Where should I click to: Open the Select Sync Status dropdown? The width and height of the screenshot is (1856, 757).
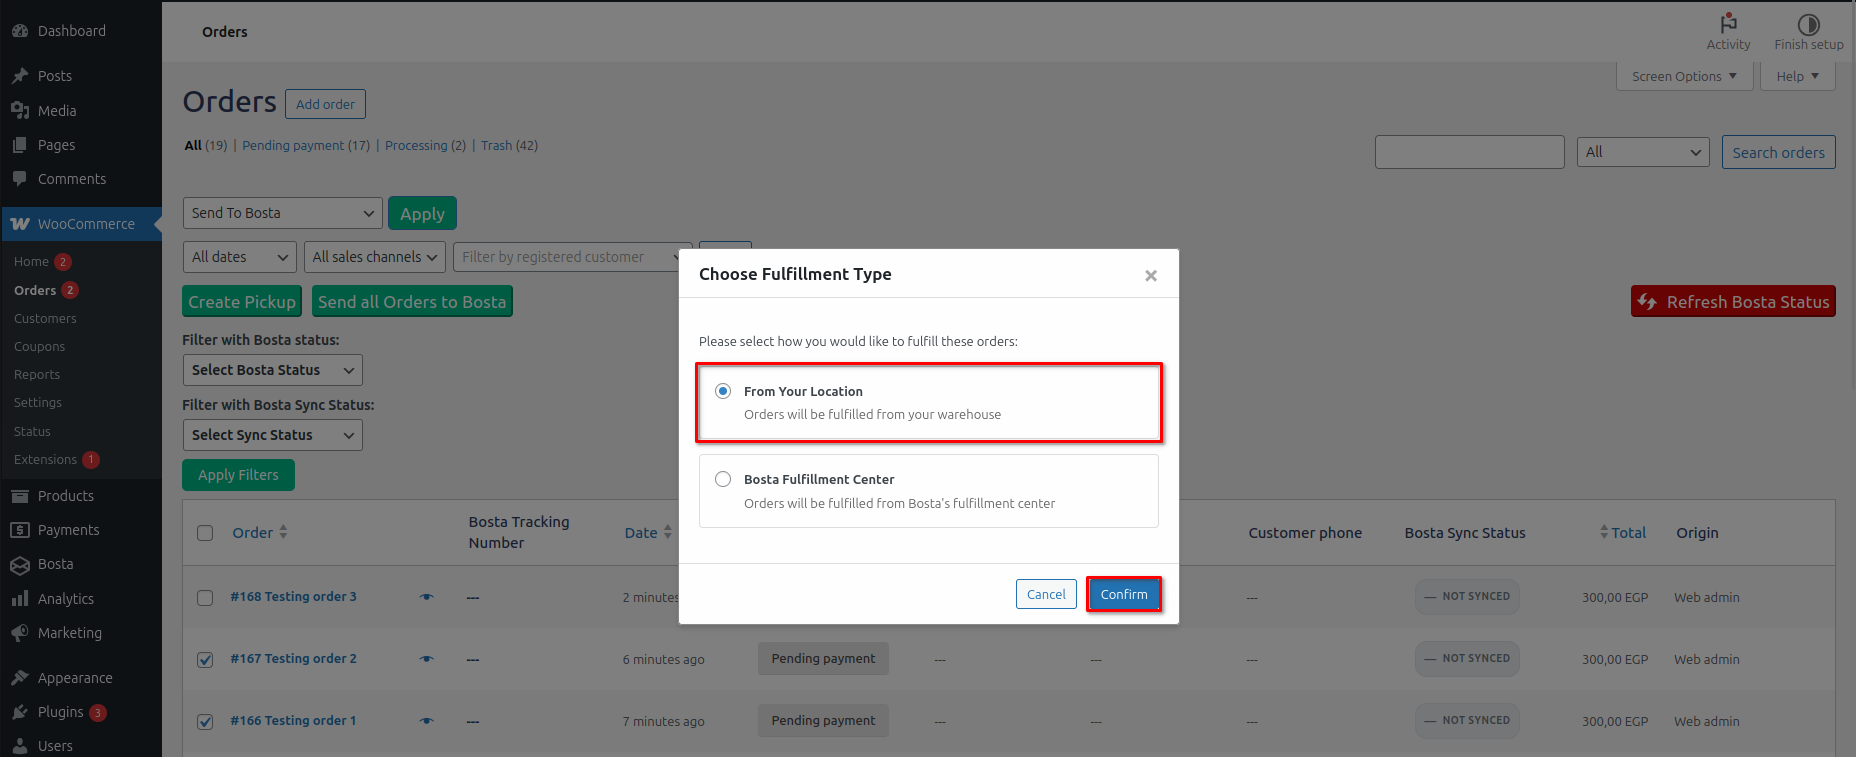pyautogui.click(x=273, y=435)
